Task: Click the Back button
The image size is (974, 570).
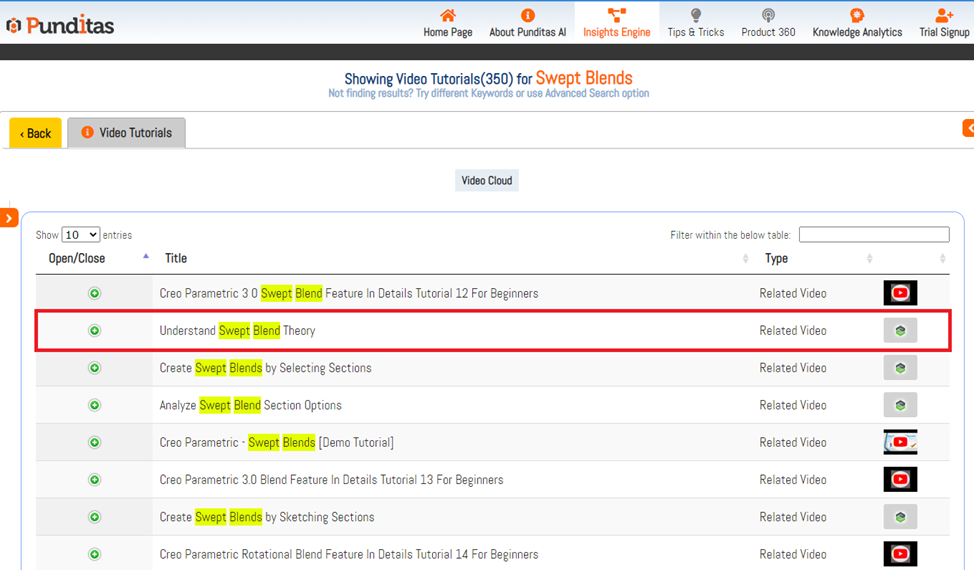Action: pyautogui.click(x=36, y=133)
